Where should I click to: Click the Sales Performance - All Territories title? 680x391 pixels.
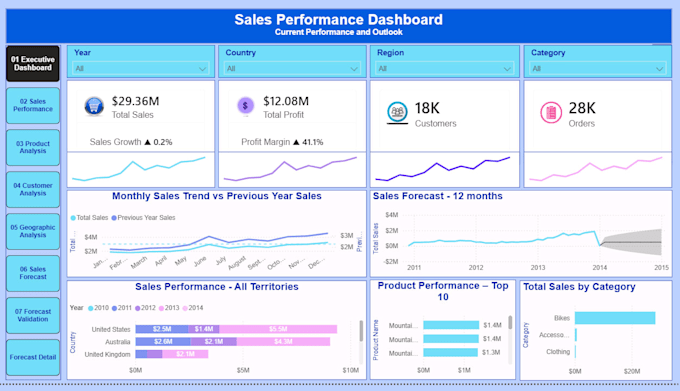point(217,287)
